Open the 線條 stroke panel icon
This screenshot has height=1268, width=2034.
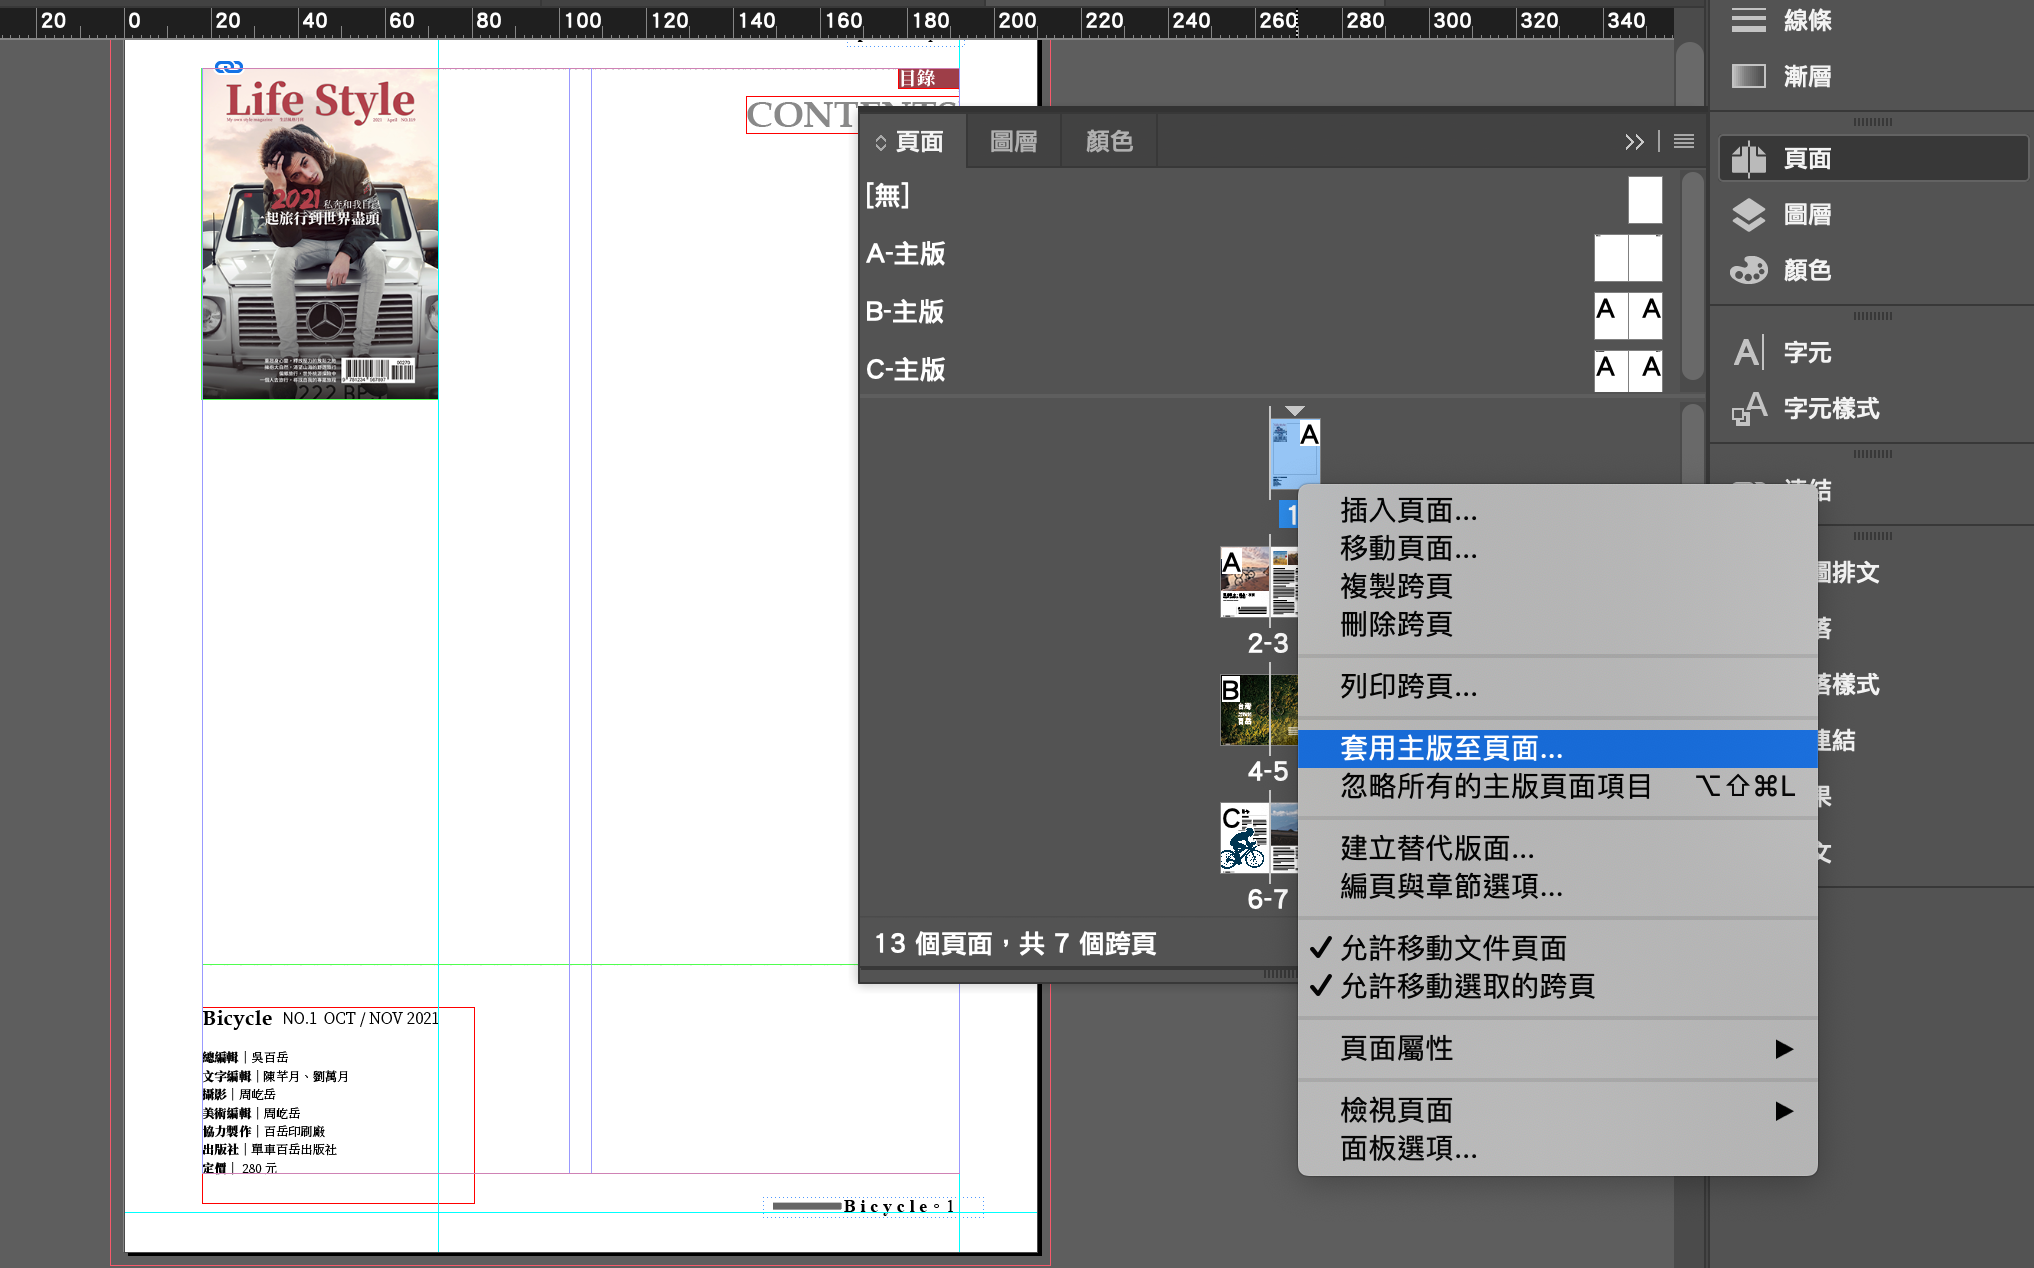(1749, 20)
